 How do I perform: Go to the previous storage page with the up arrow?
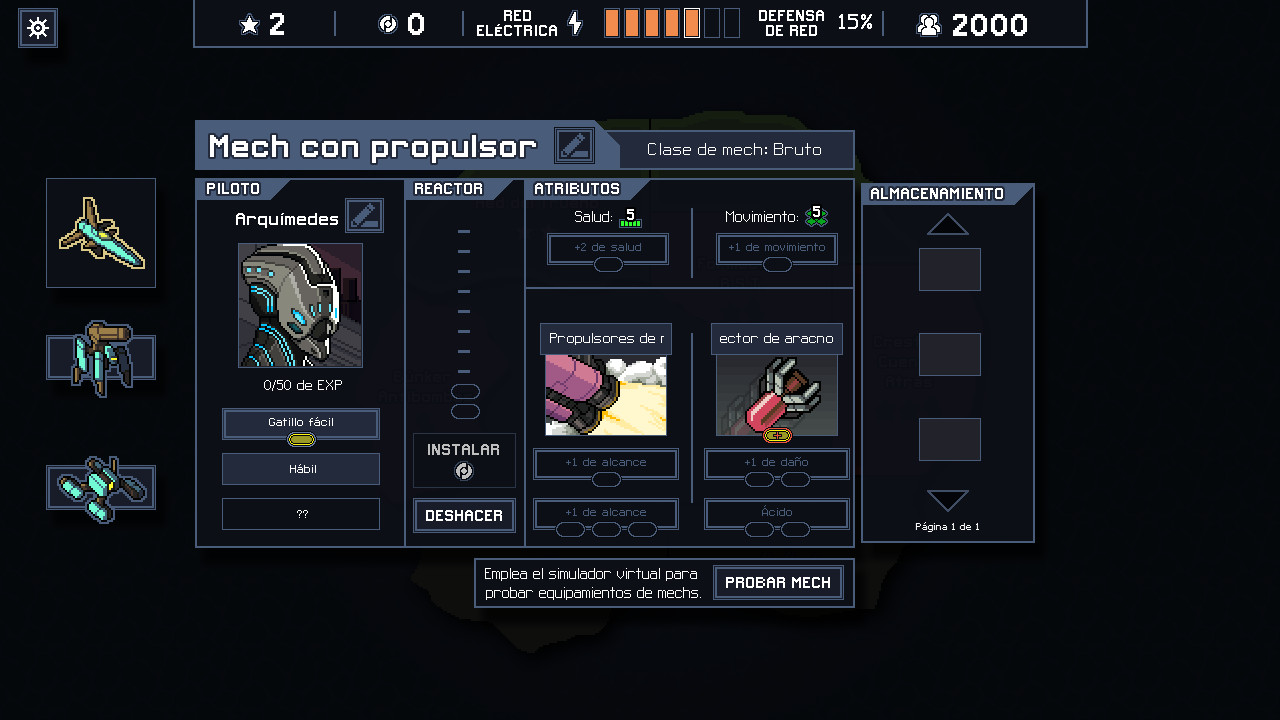point(948,224)
